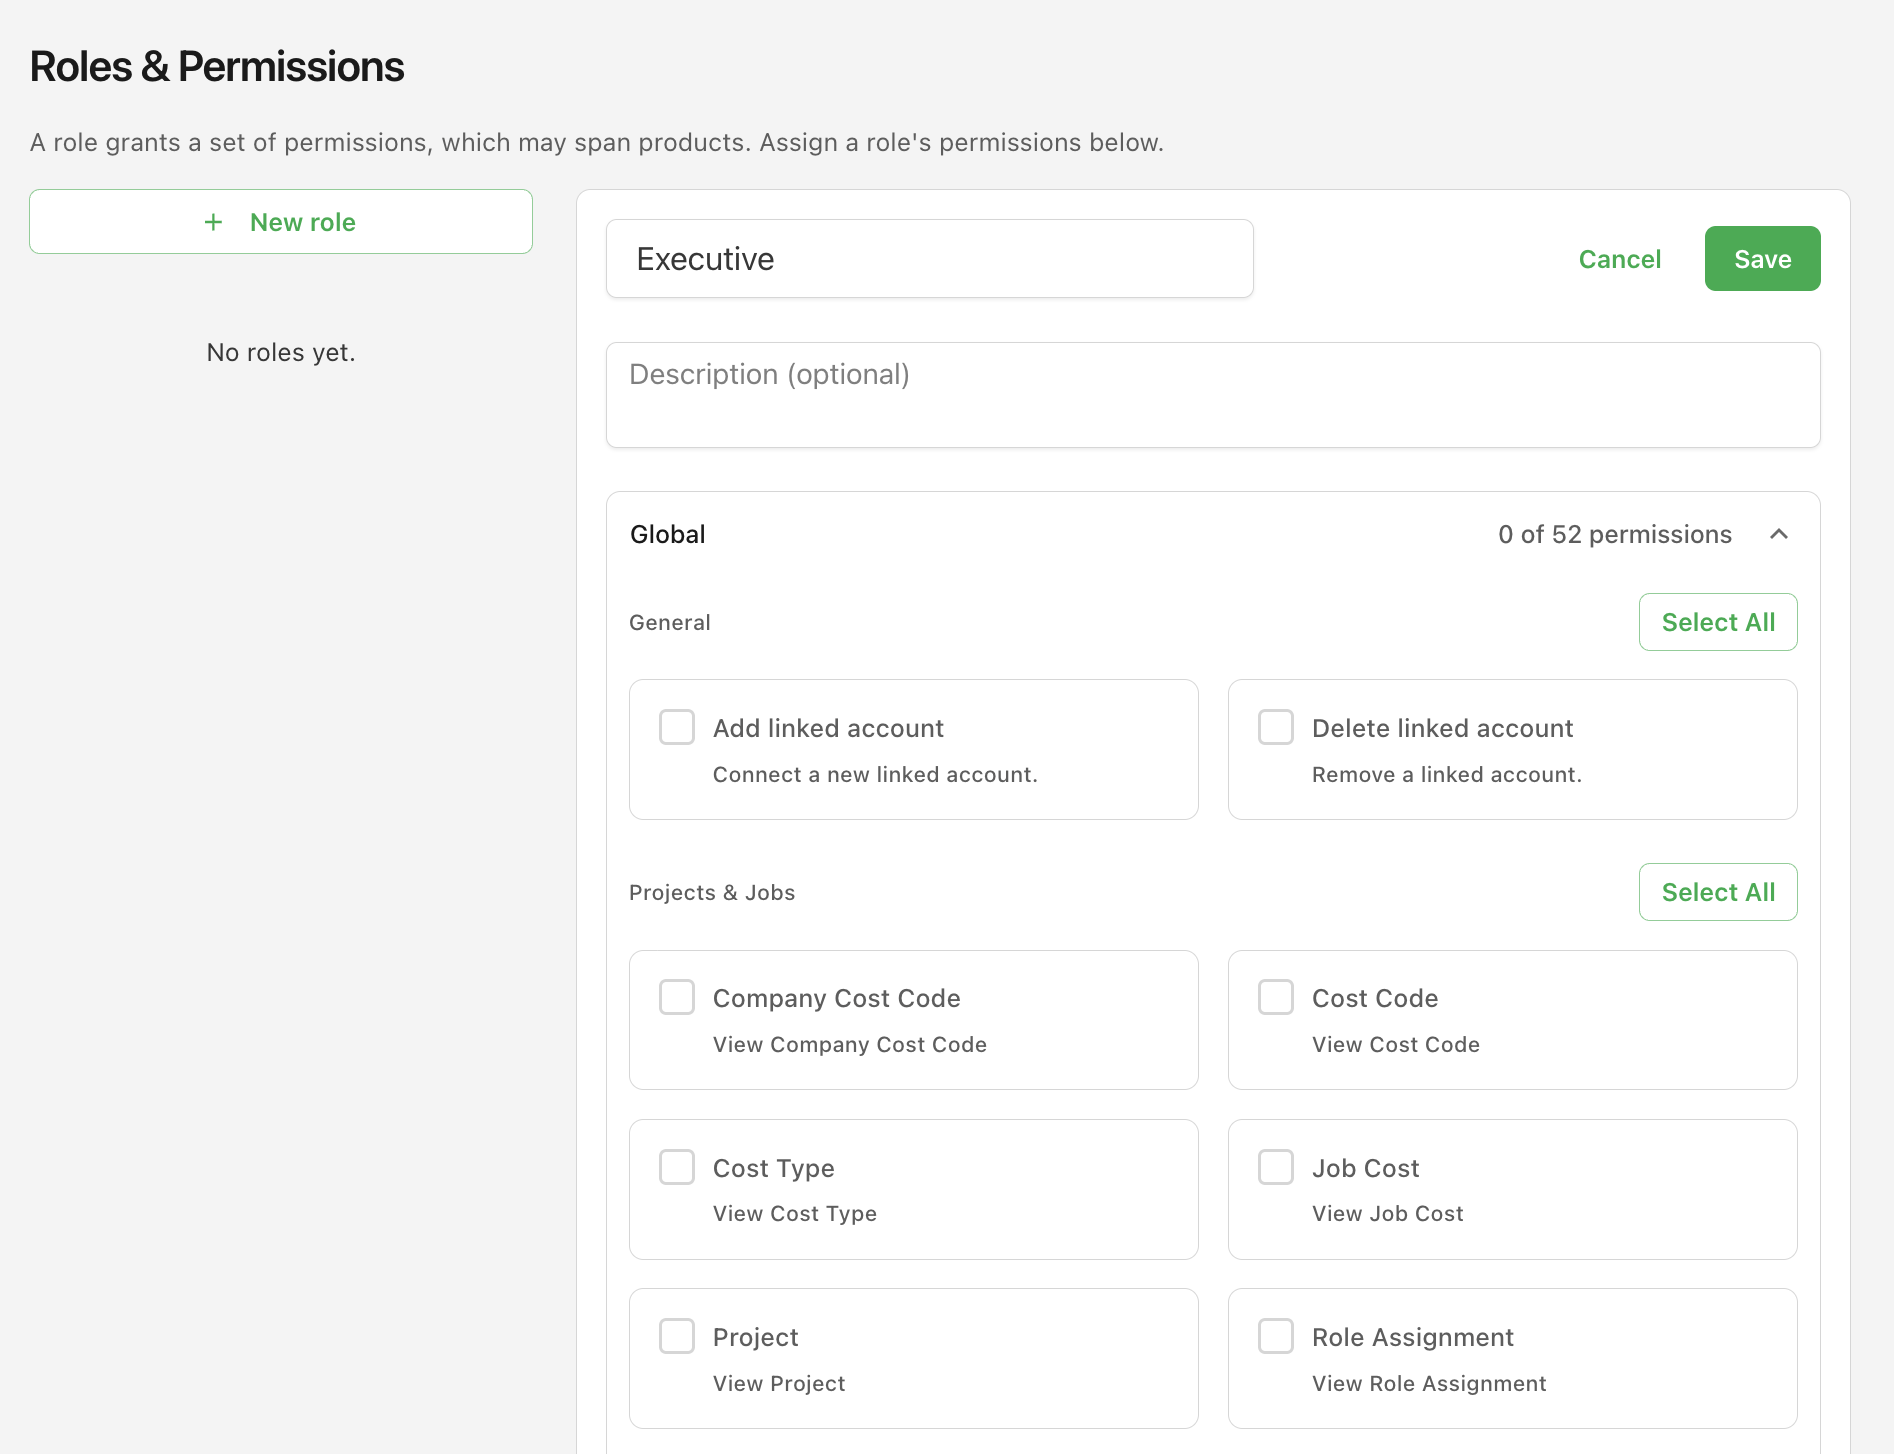Cancel the role editing

coord(1620,259)
